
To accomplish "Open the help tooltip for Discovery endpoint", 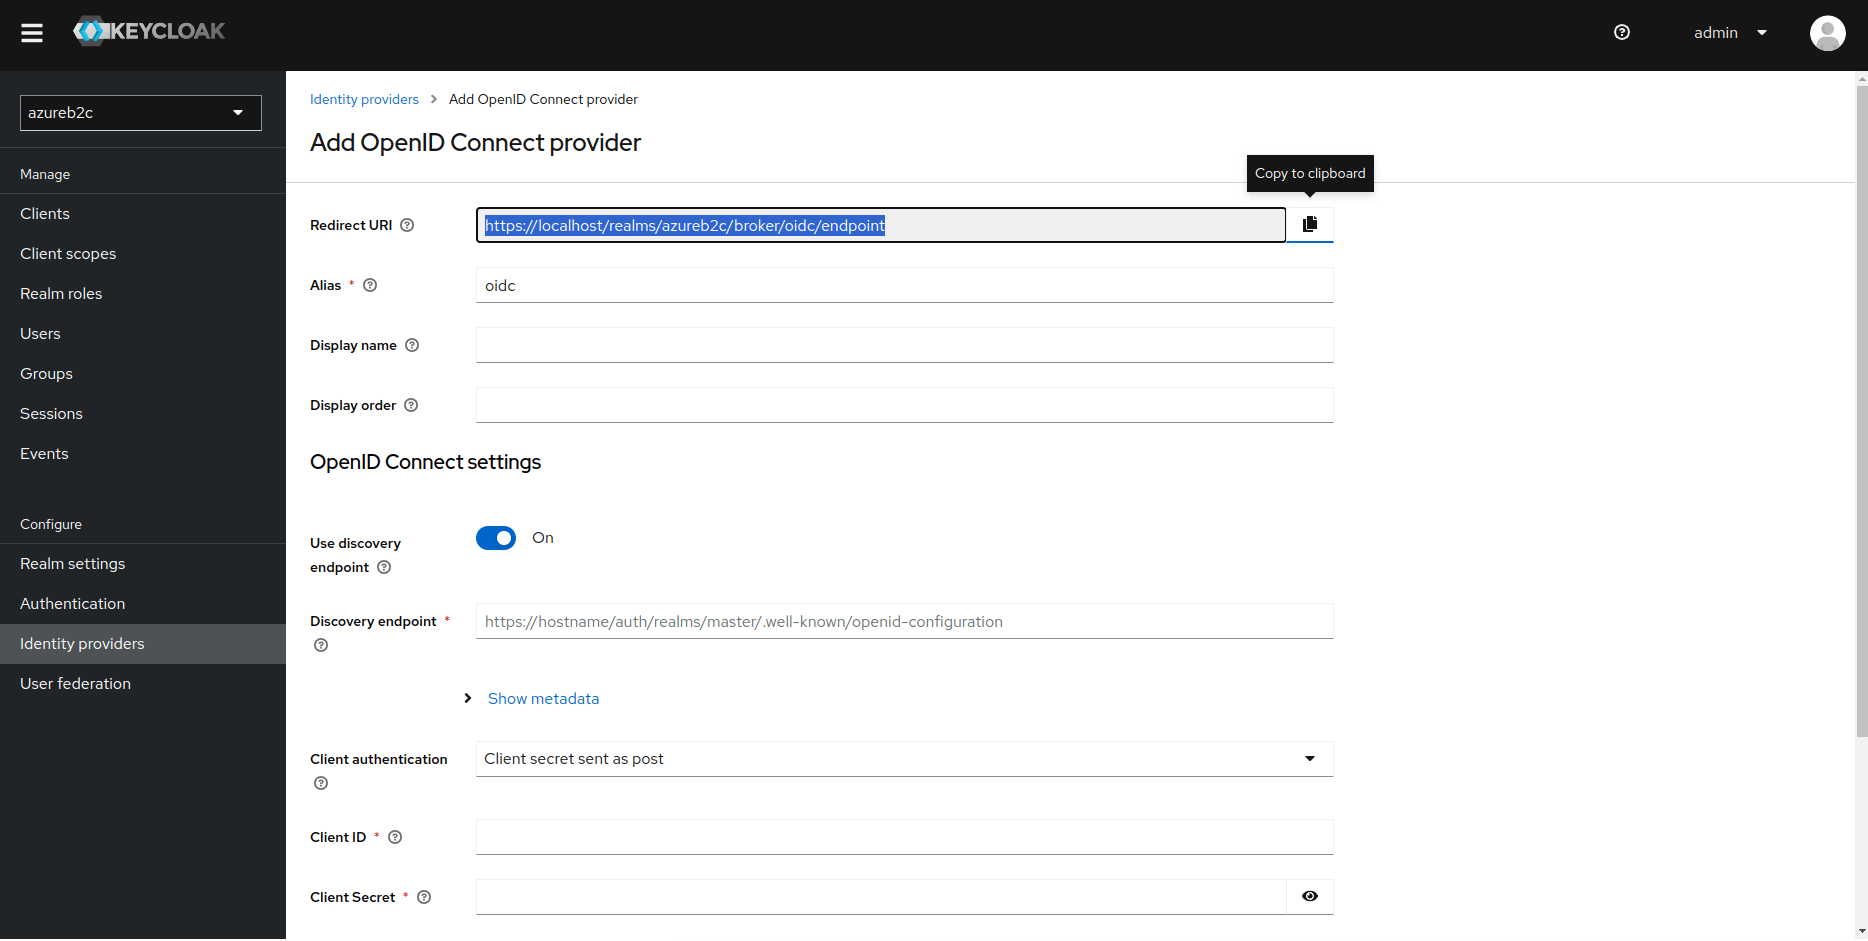I will 321,645.
